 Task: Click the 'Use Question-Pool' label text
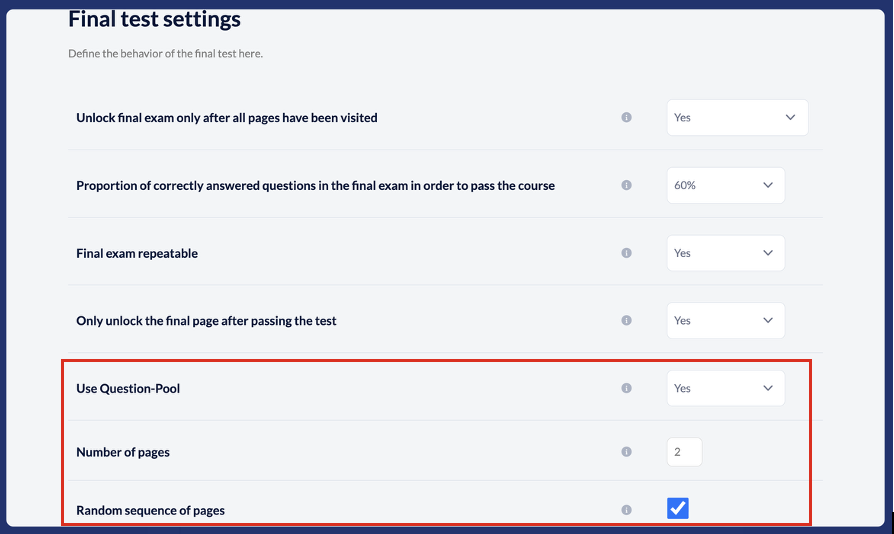coord(128,388)
